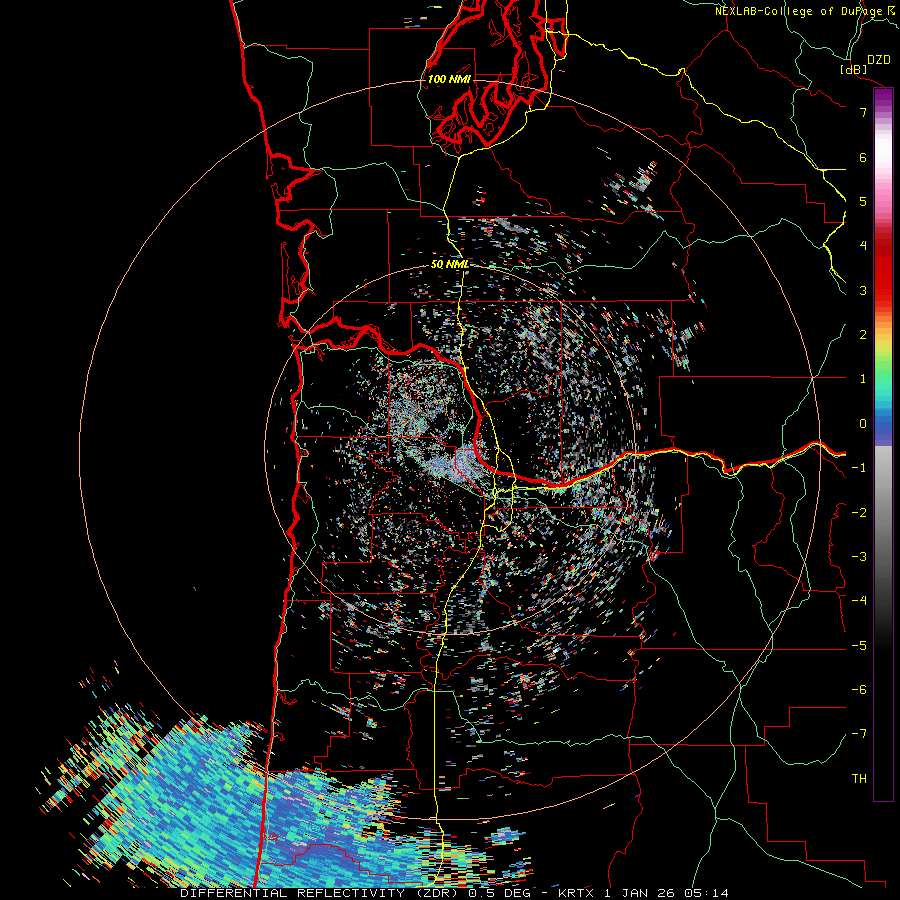Screen dimensions: 900x900
Task: Click the '5' value on color scale
Action: click(863, 201)
